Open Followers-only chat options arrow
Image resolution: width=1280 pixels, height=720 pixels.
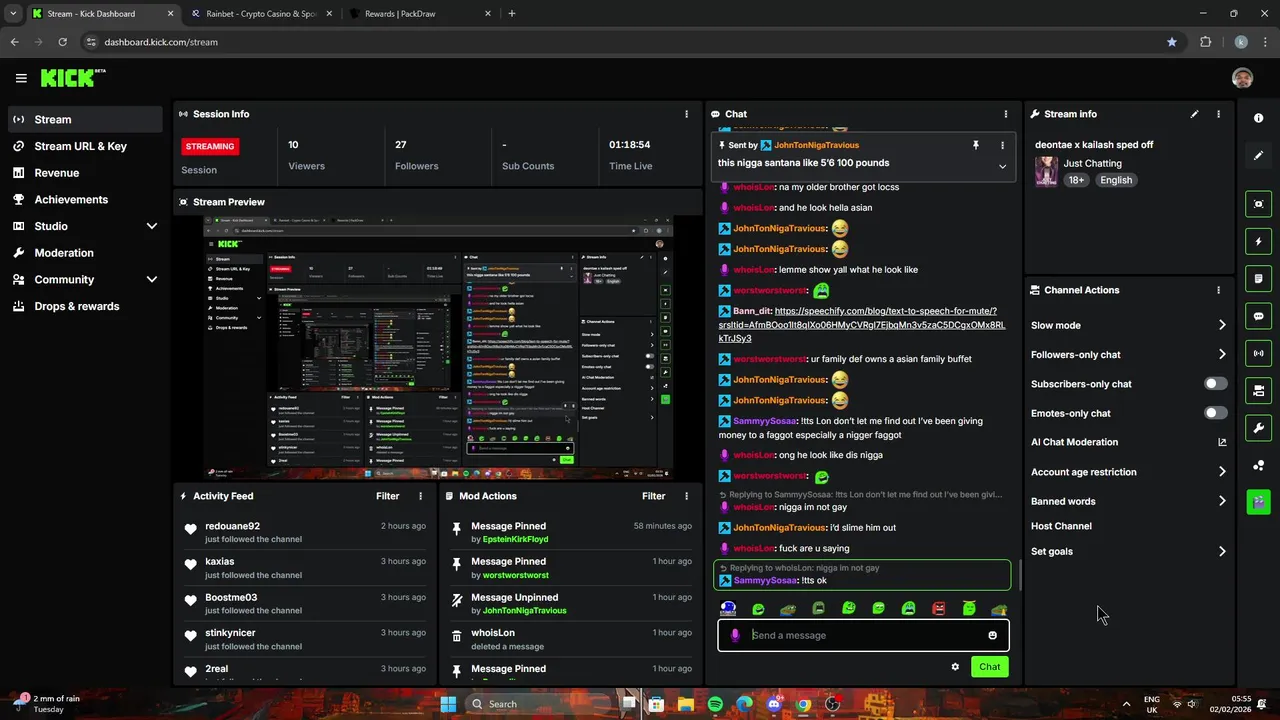tap(1222, 354)
